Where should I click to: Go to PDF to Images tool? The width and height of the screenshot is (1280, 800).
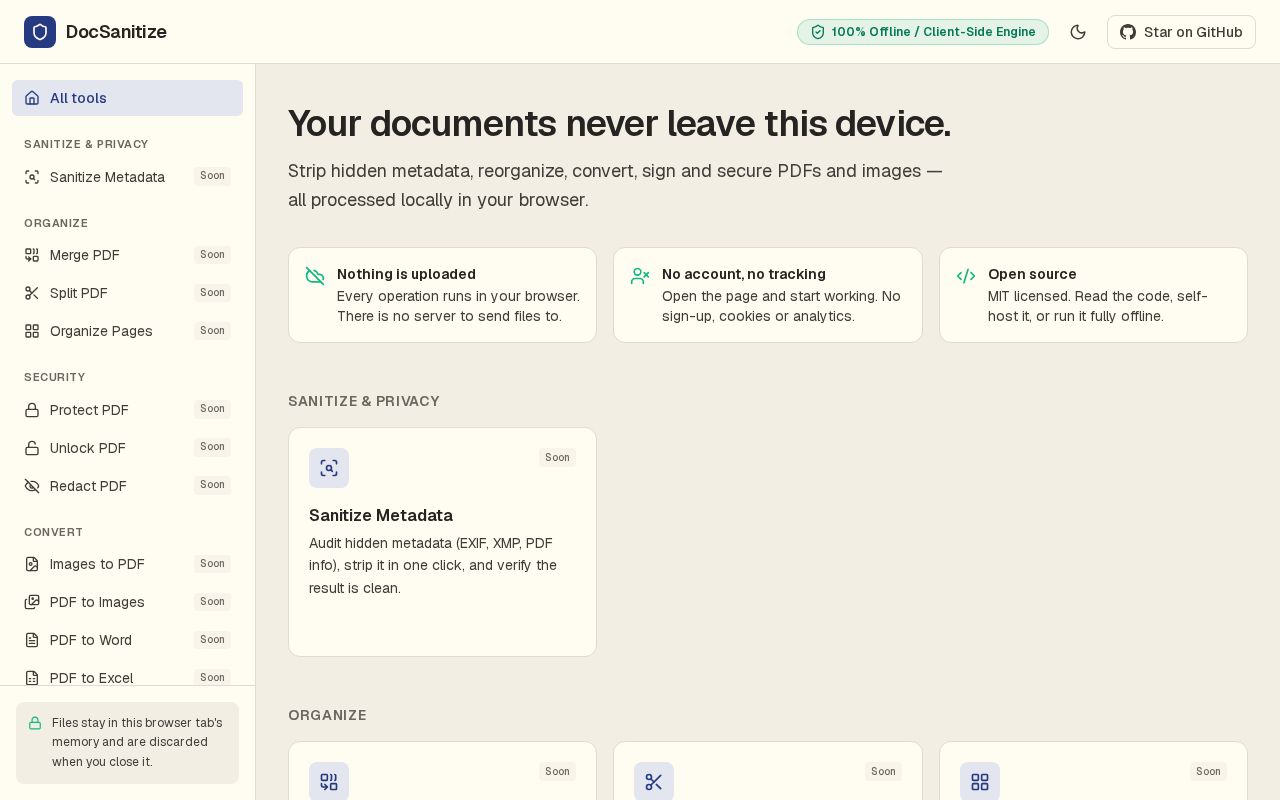pos(127,602)
